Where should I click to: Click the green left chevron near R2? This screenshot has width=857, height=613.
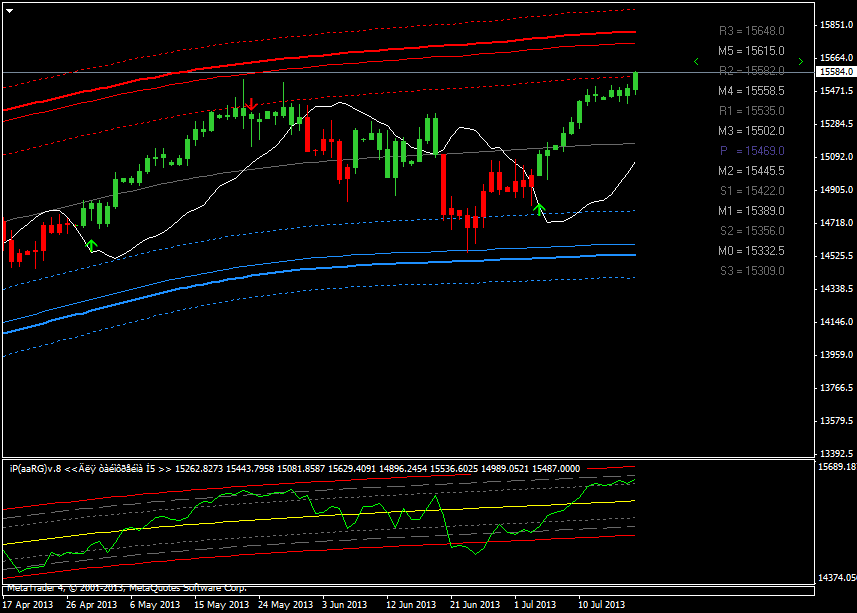pyautogui.click(x=696, y=62)
